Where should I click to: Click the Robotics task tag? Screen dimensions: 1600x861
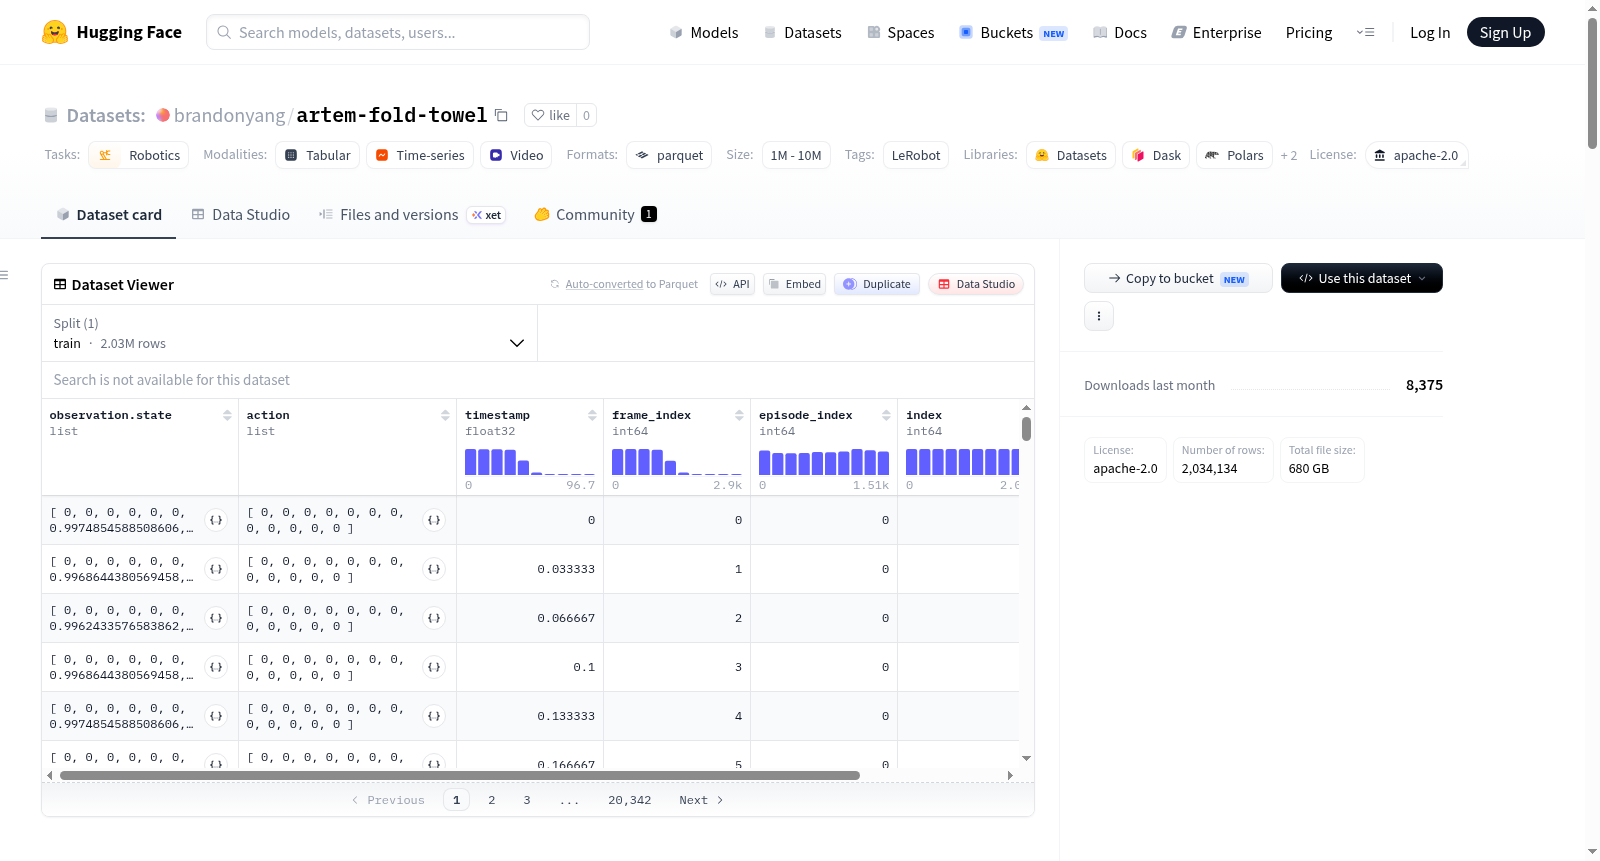click(x=139, y=155)
